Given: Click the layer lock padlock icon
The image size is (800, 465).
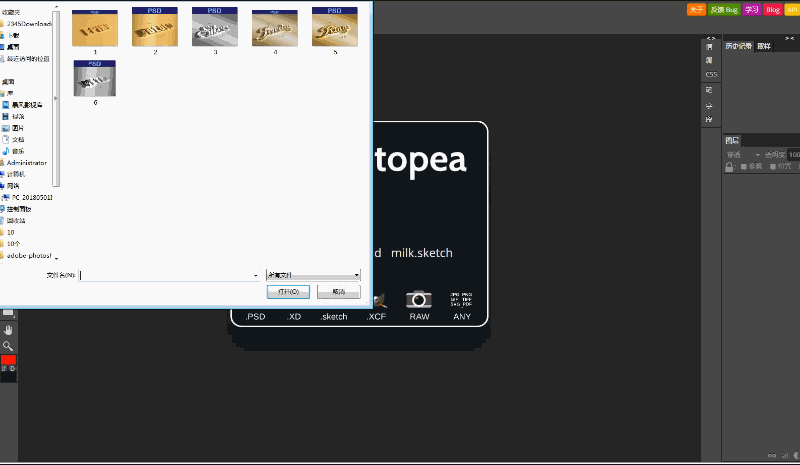Looking at the screenshot, I should pyautogui.click(x=730, y=167).
